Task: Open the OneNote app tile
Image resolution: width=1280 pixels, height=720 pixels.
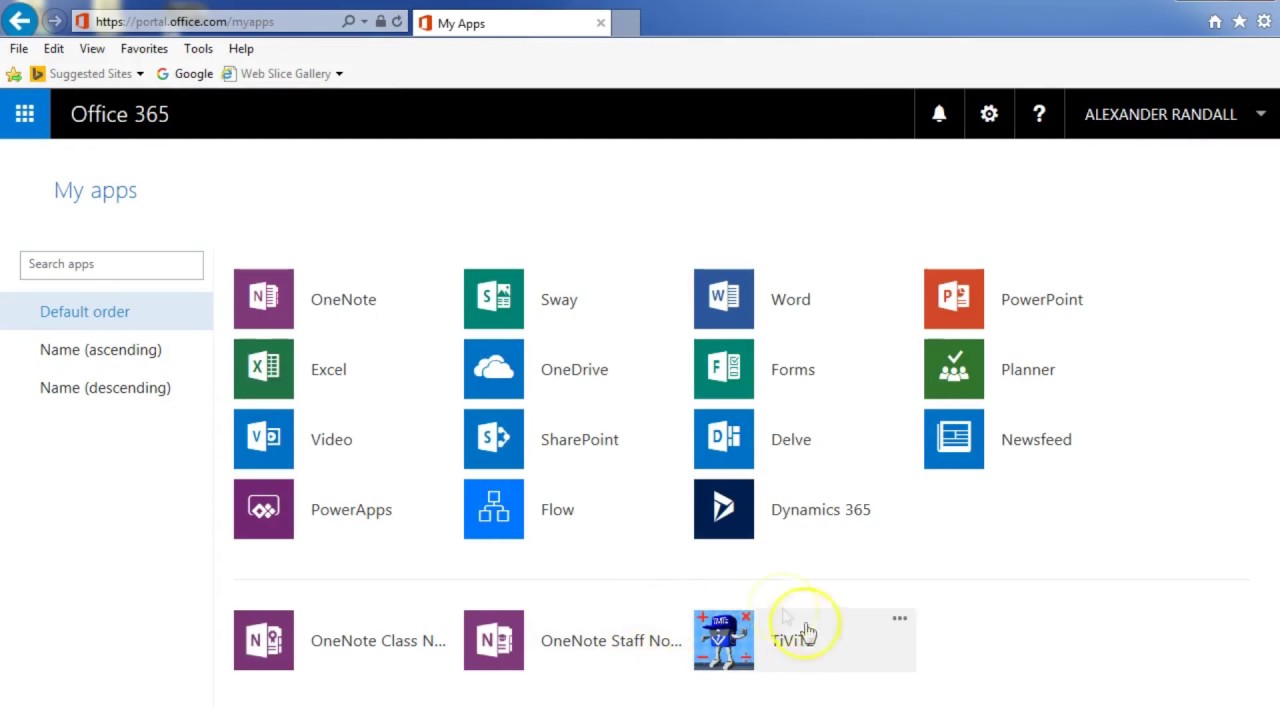Action: click(x=264, y=299)
